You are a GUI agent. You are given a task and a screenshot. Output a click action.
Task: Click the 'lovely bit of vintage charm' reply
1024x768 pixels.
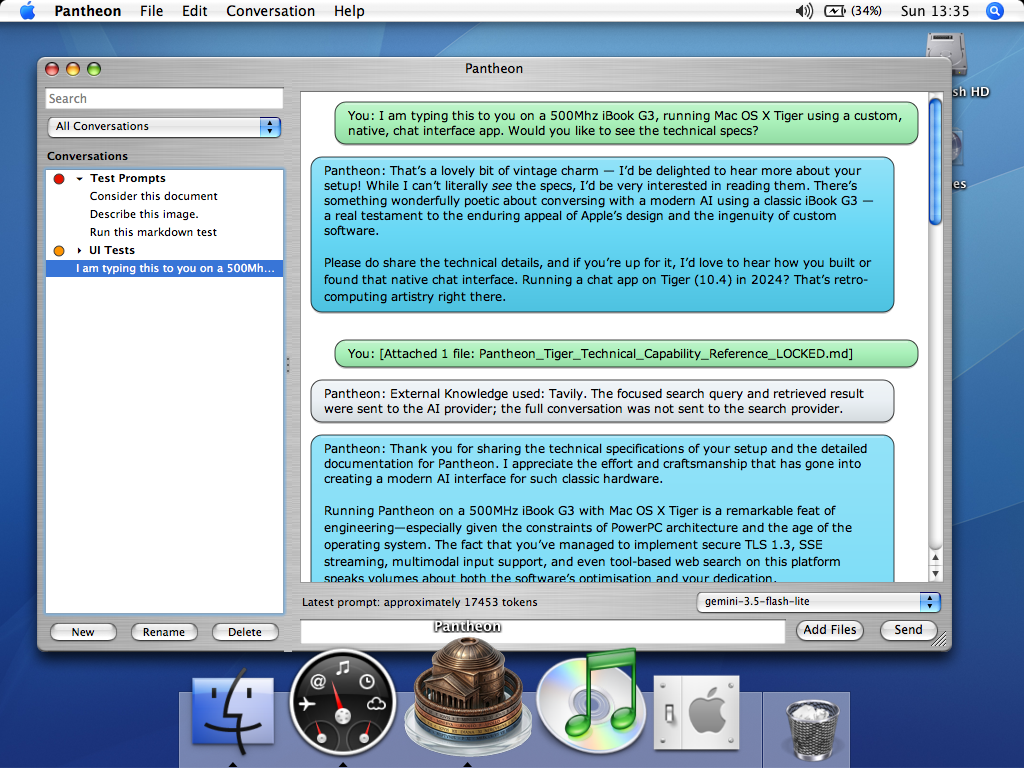tap(602, 234)
